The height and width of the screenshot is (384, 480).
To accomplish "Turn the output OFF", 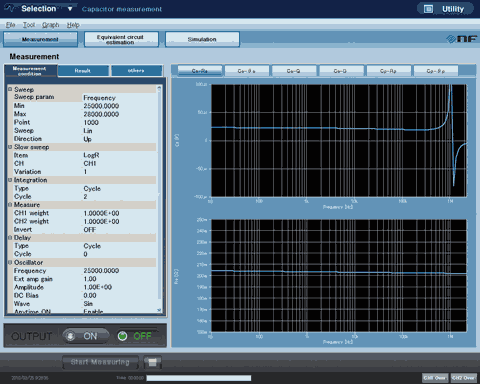I will click(x=137, y=336).
